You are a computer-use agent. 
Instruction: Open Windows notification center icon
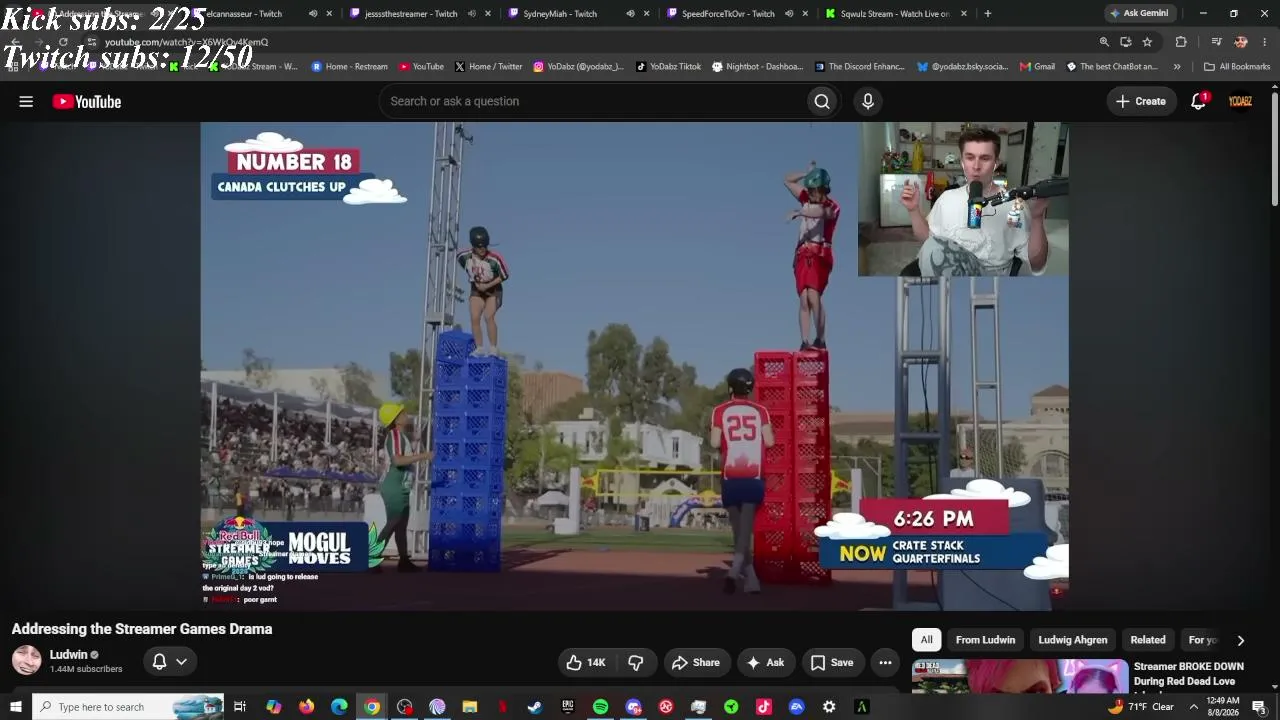point(1259,707)
